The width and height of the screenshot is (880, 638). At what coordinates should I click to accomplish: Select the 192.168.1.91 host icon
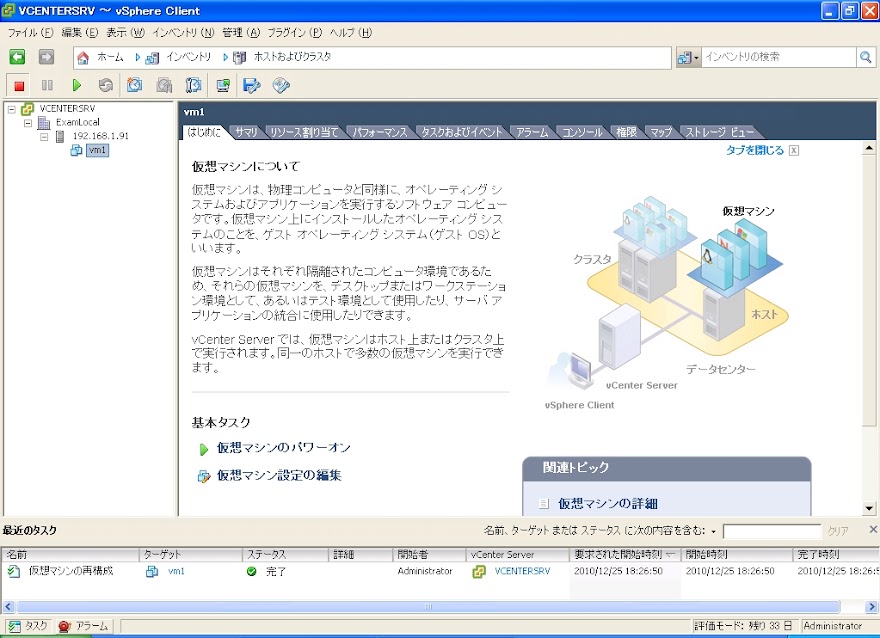pos(60,136)
